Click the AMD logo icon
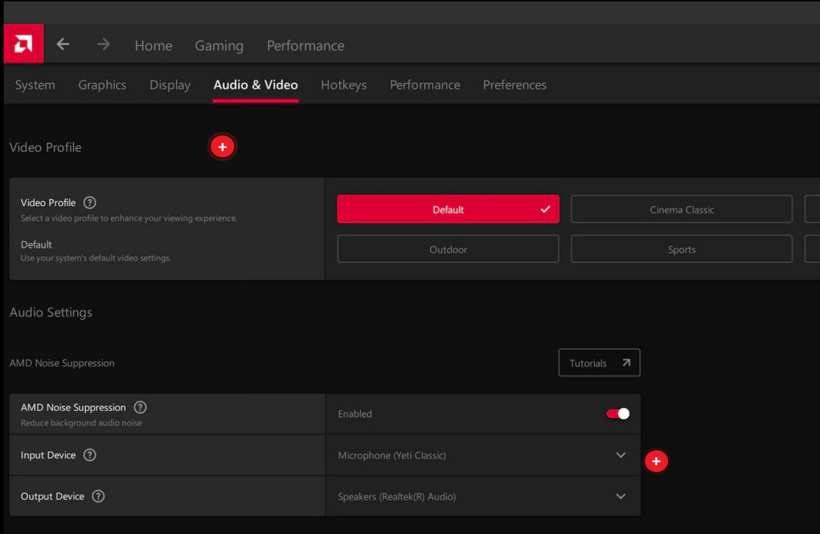 23,44
